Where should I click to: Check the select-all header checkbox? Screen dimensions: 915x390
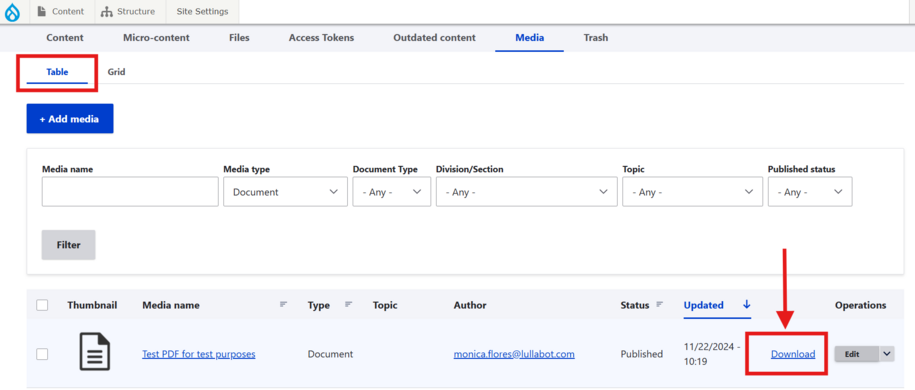pos(42,305)
